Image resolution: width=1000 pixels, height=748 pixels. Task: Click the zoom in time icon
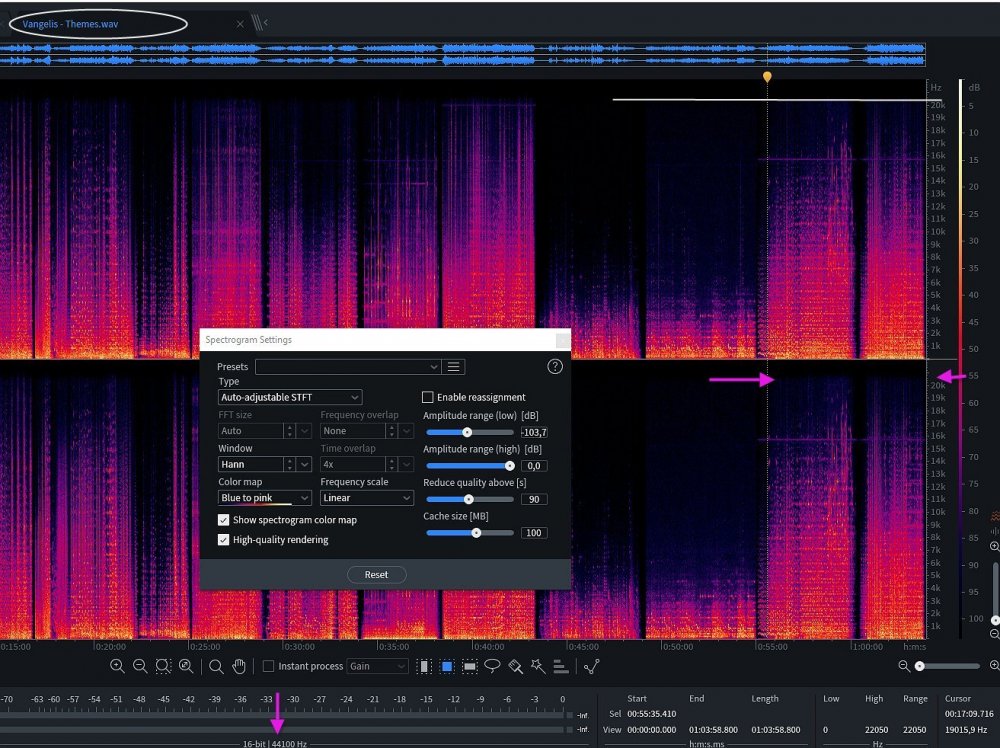tap(117, 666)
